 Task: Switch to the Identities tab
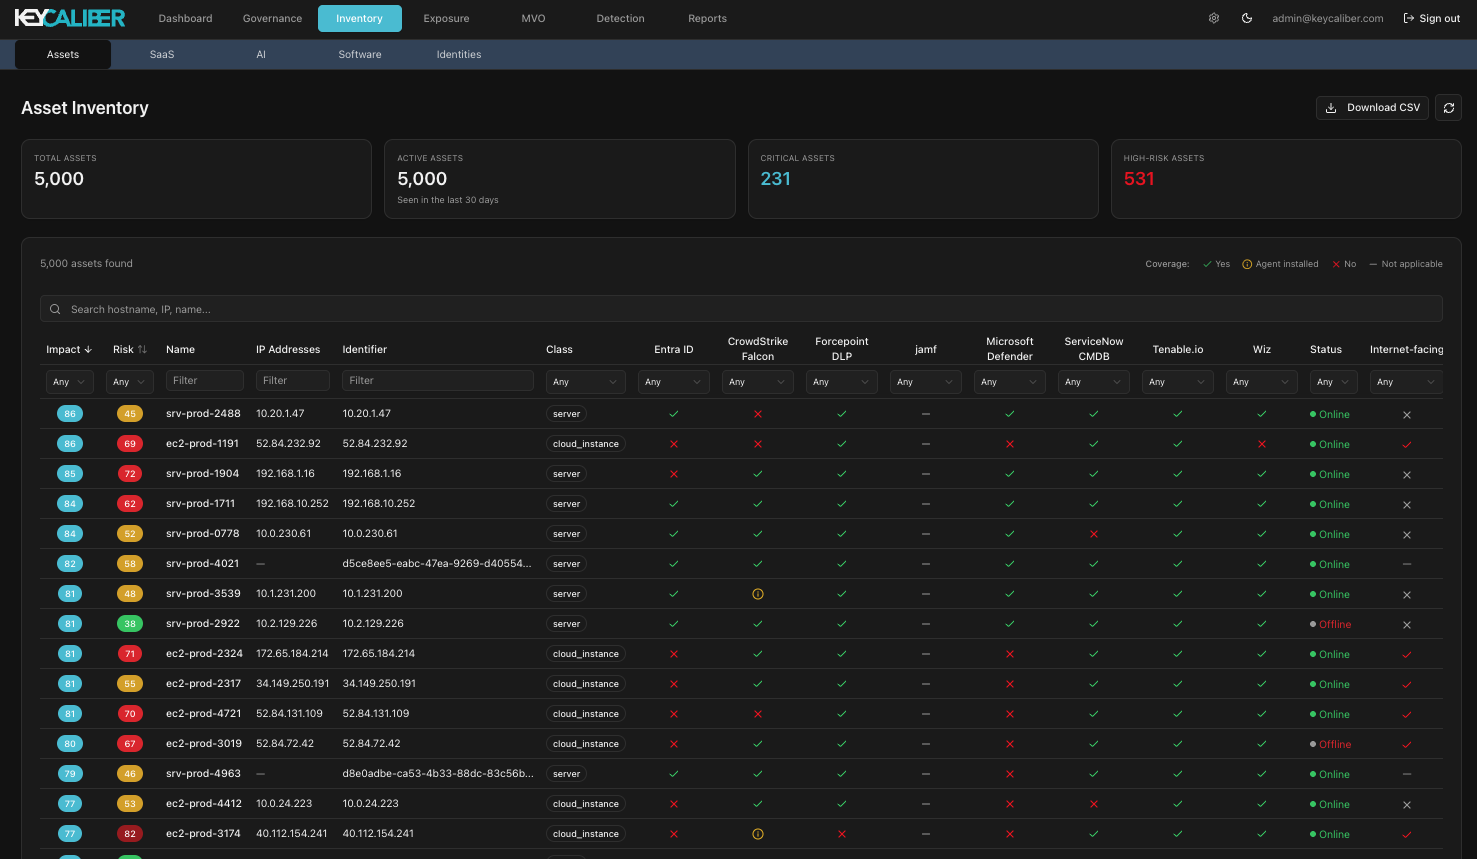pyautogui.click(x=459, y=54)
